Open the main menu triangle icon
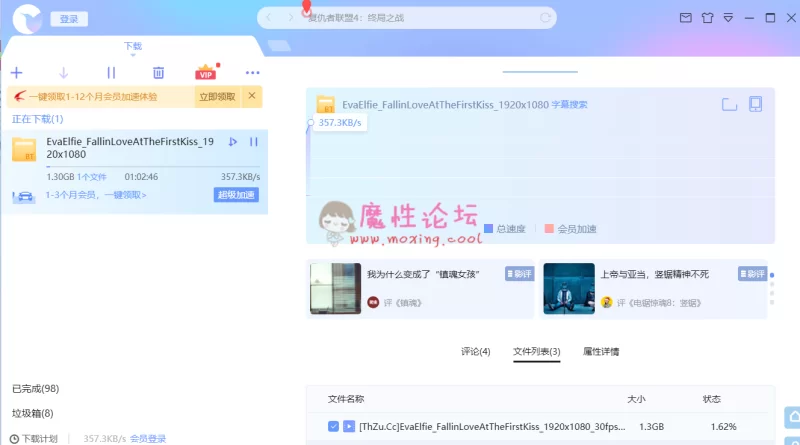Viewport: 800px width, 445px height. click(728, 18)
